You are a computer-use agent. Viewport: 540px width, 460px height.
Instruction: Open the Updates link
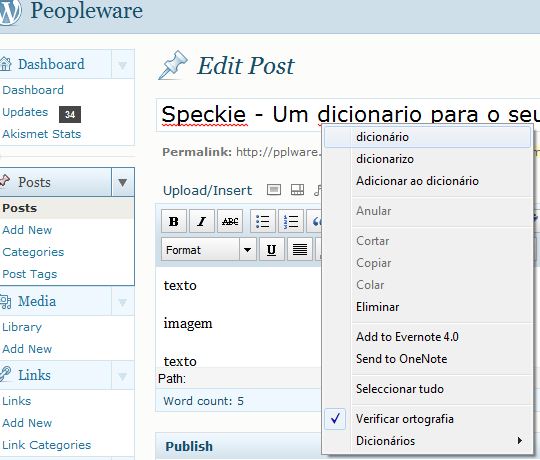coord(25,112)
